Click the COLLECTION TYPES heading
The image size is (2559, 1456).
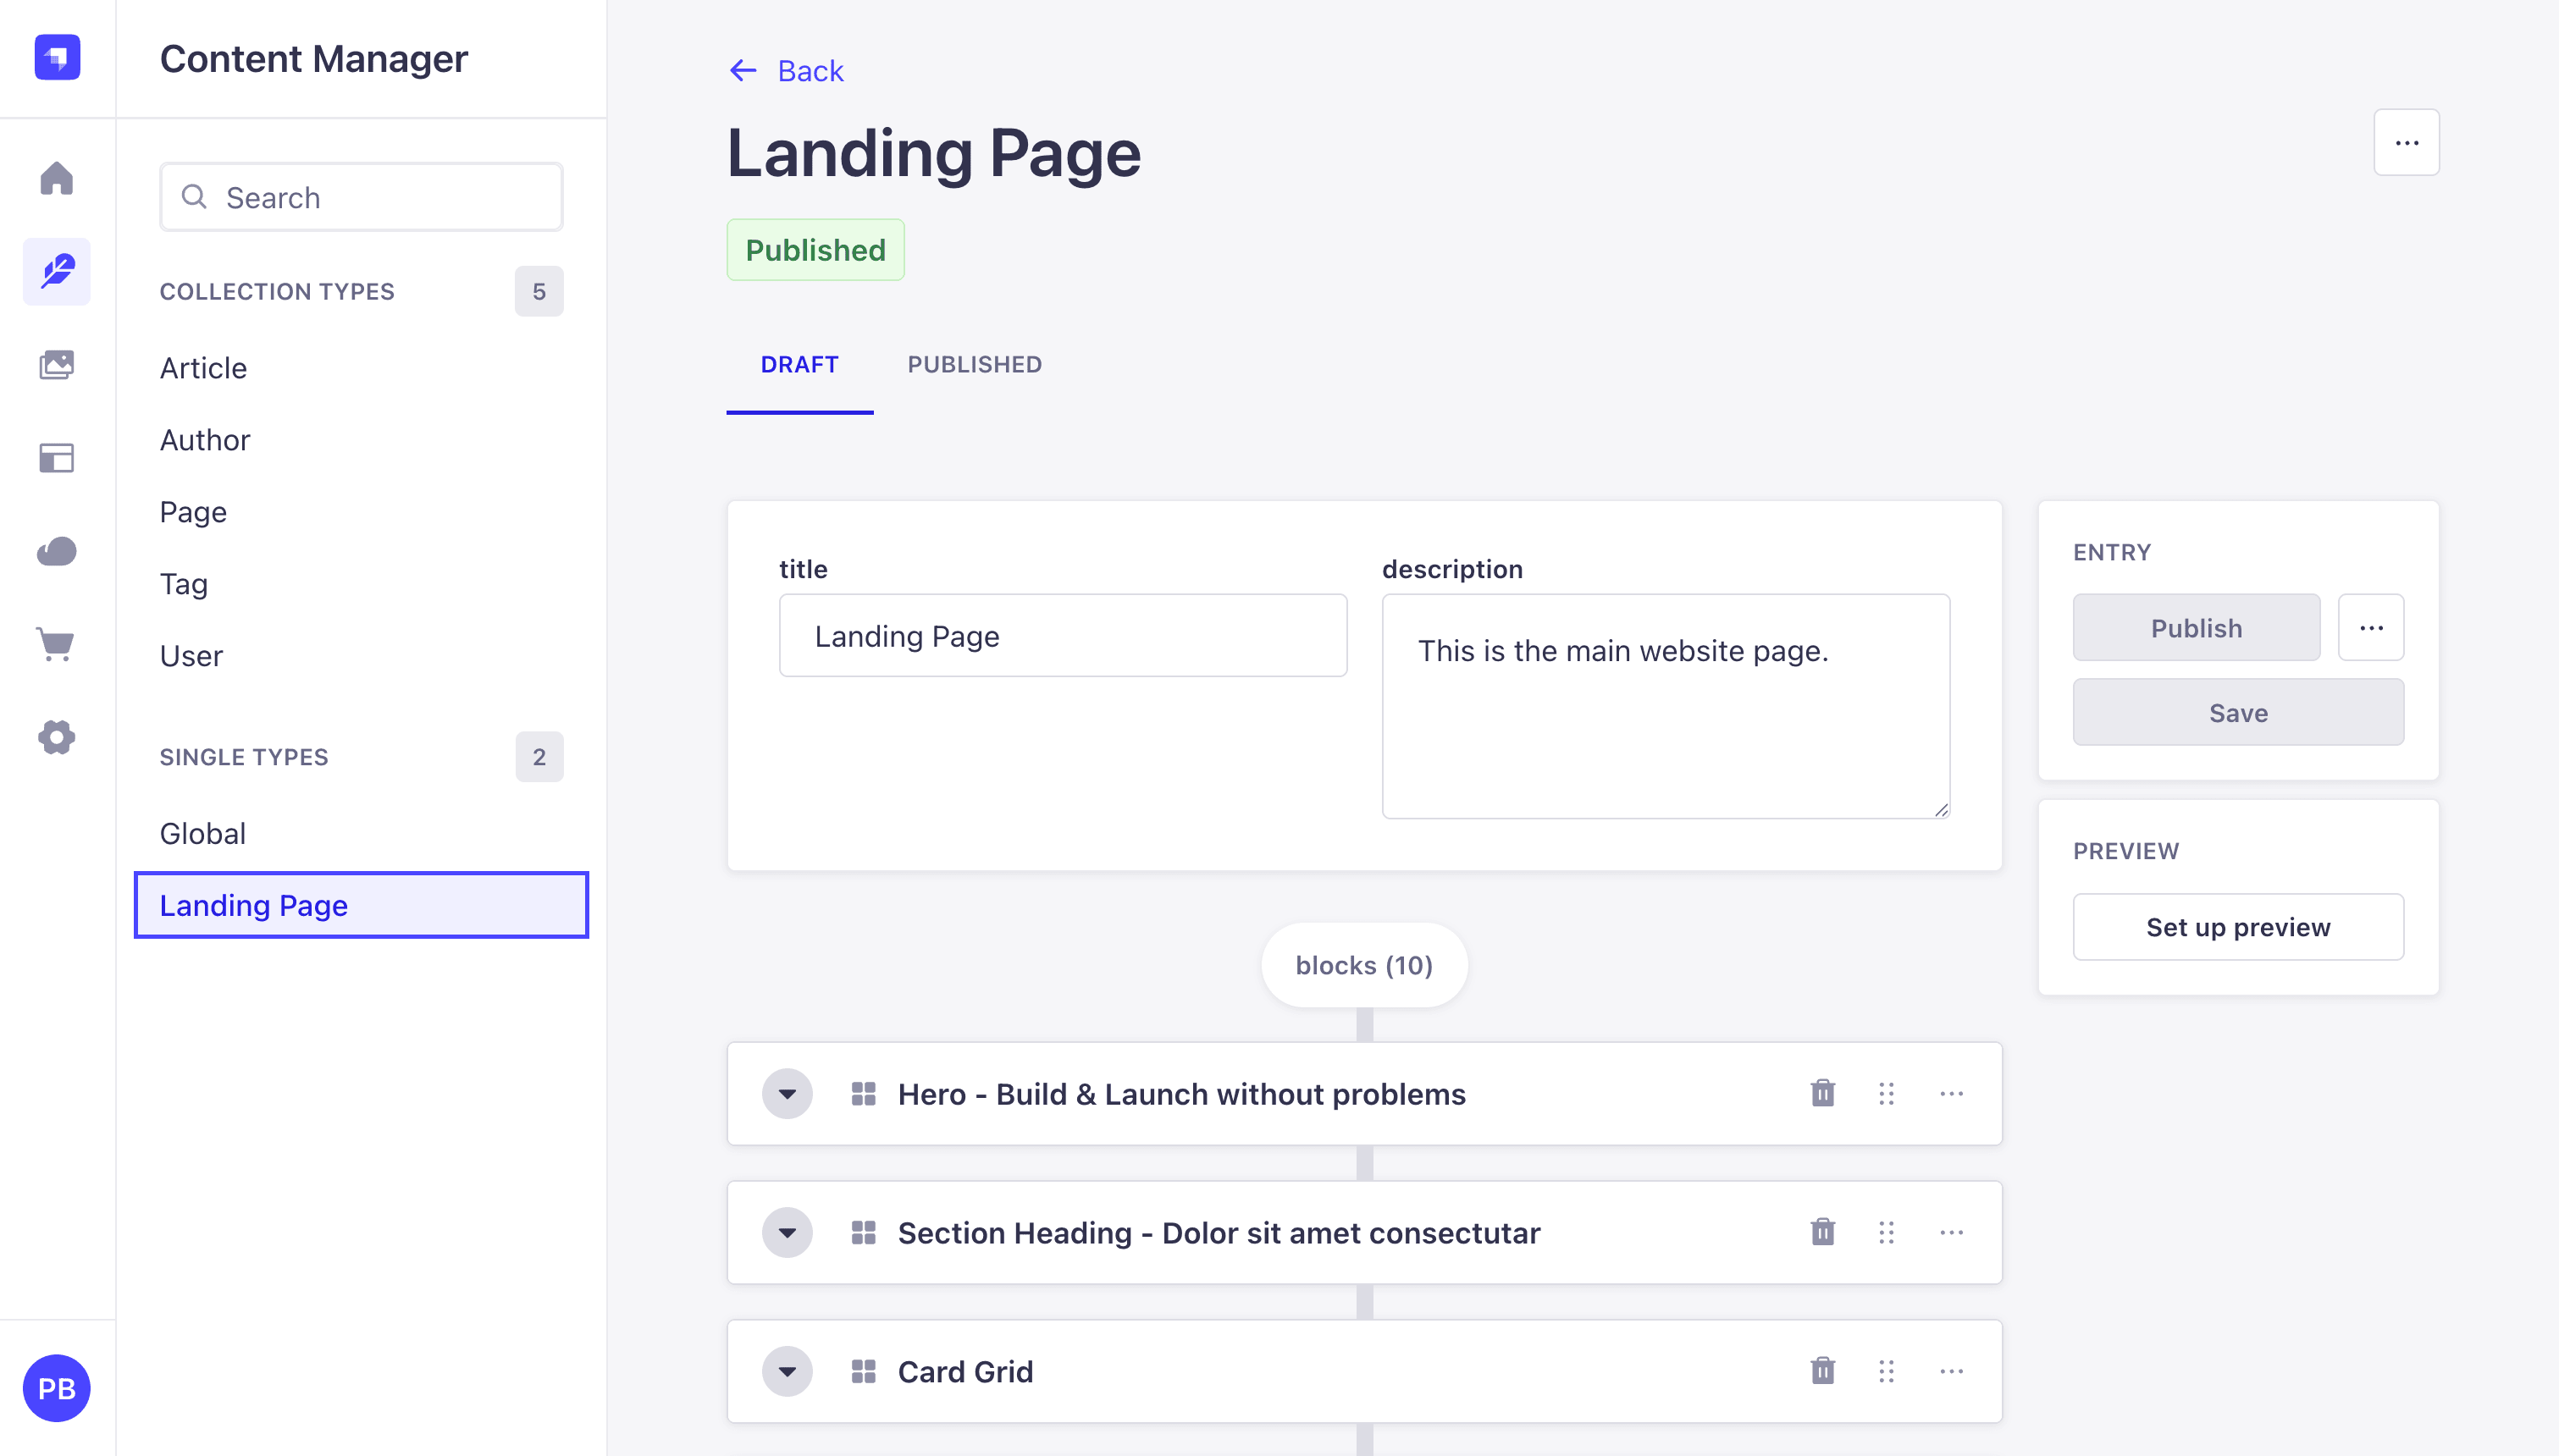point(277,291)
